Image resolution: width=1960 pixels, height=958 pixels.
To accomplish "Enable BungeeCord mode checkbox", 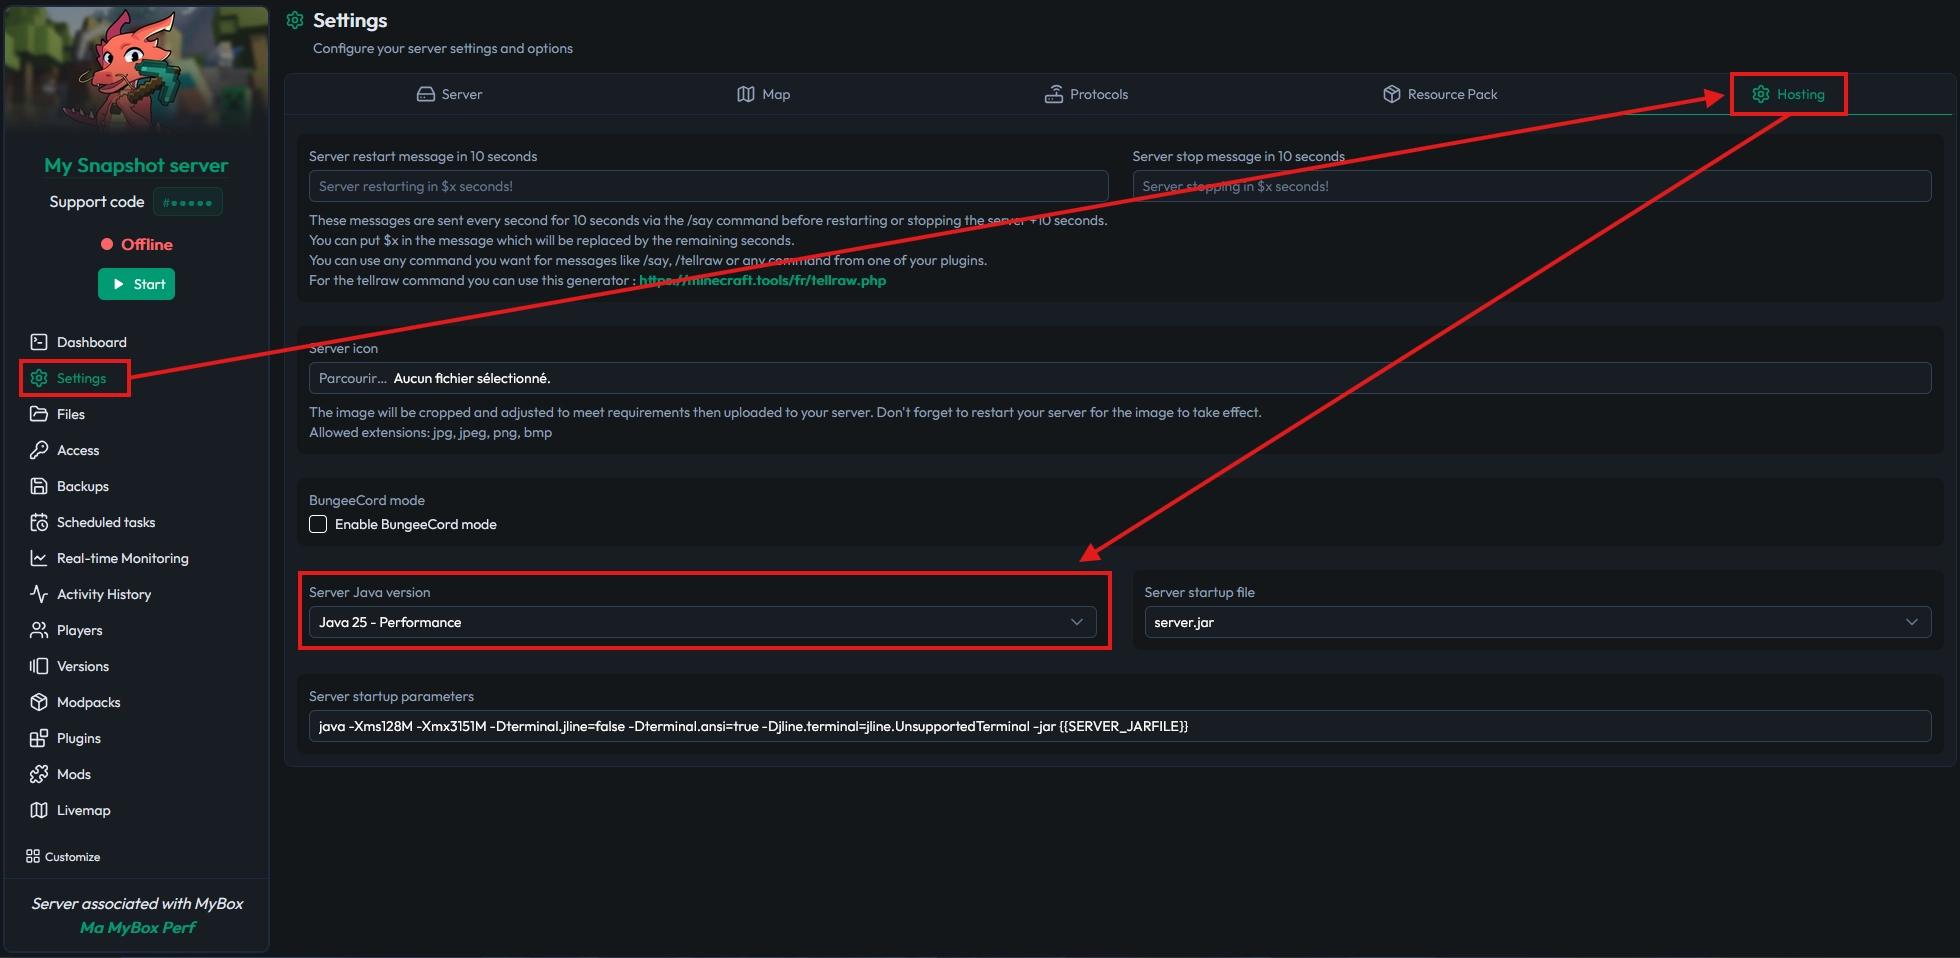I will click(x=318, y=524).
